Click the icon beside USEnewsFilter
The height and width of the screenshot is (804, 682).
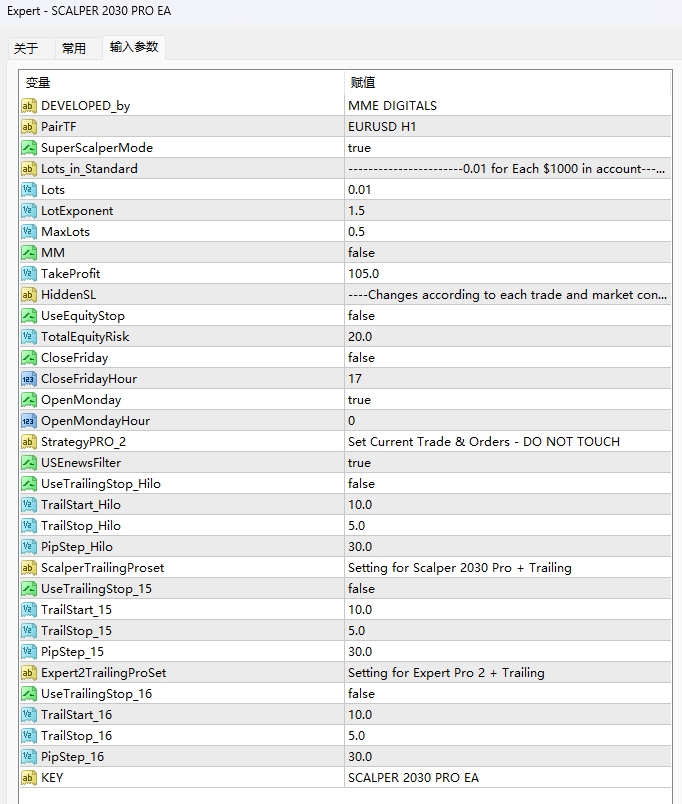(28, 463)
